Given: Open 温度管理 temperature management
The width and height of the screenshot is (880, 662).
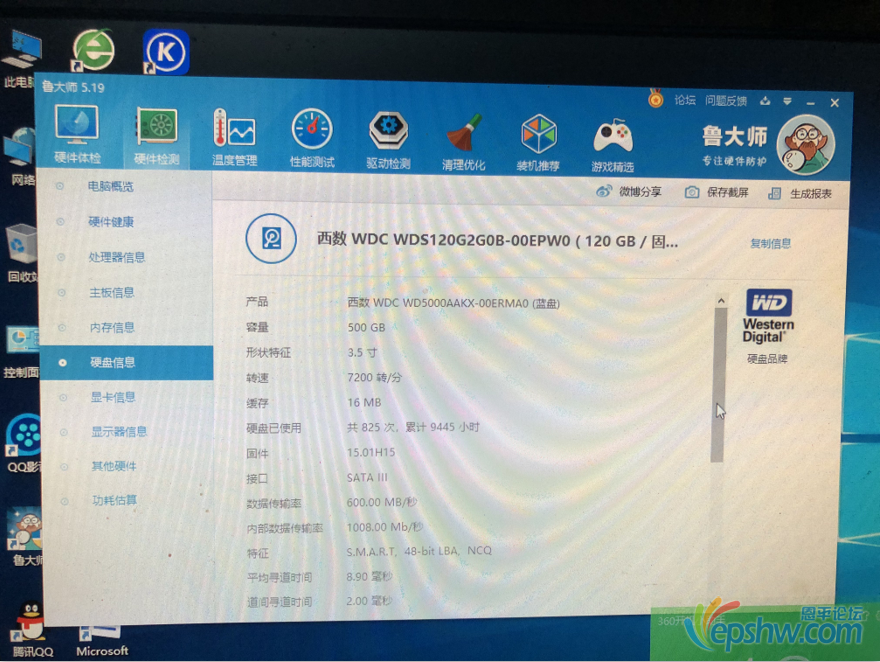Looking at the screenshot, I should [234, 138].
